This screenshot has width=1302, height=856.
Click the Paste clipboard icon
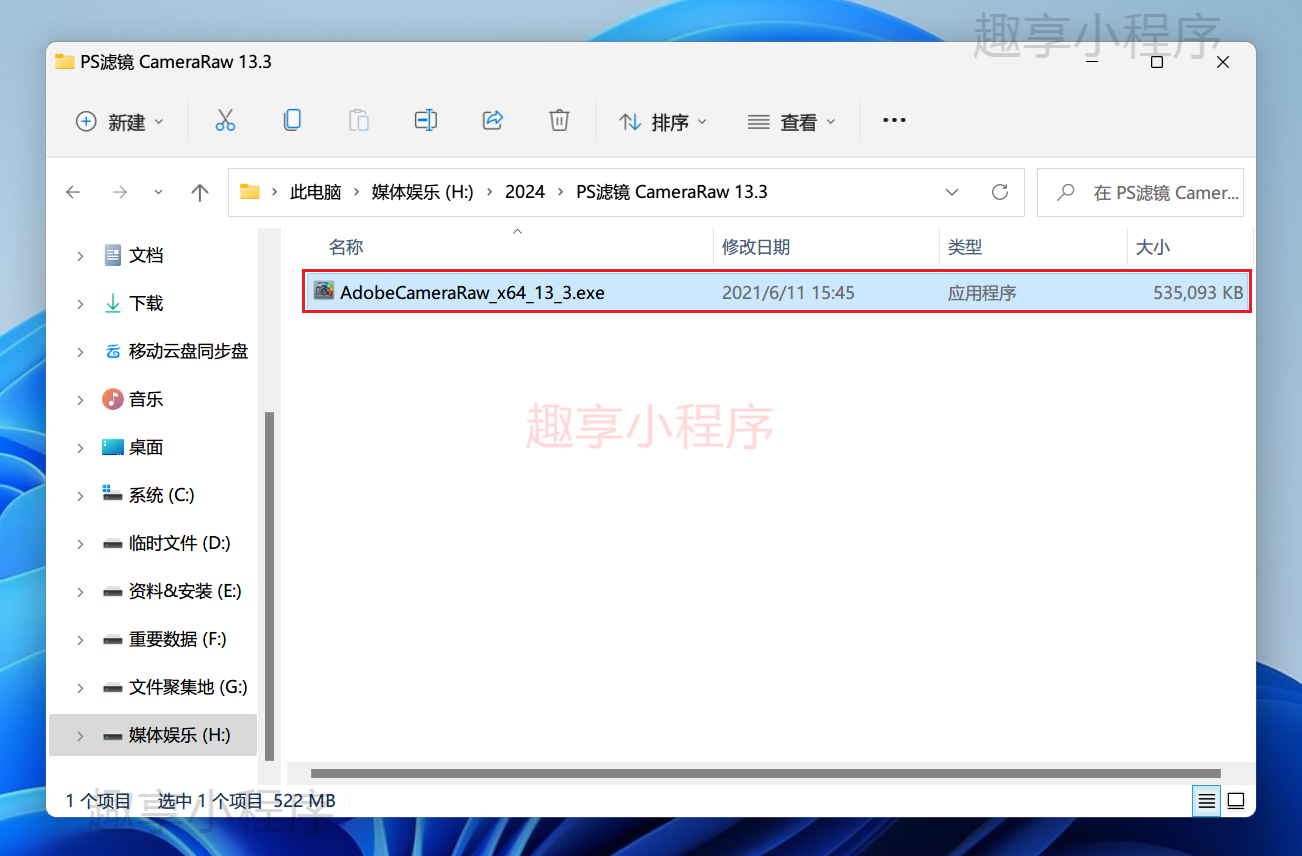tap(359, 121)
